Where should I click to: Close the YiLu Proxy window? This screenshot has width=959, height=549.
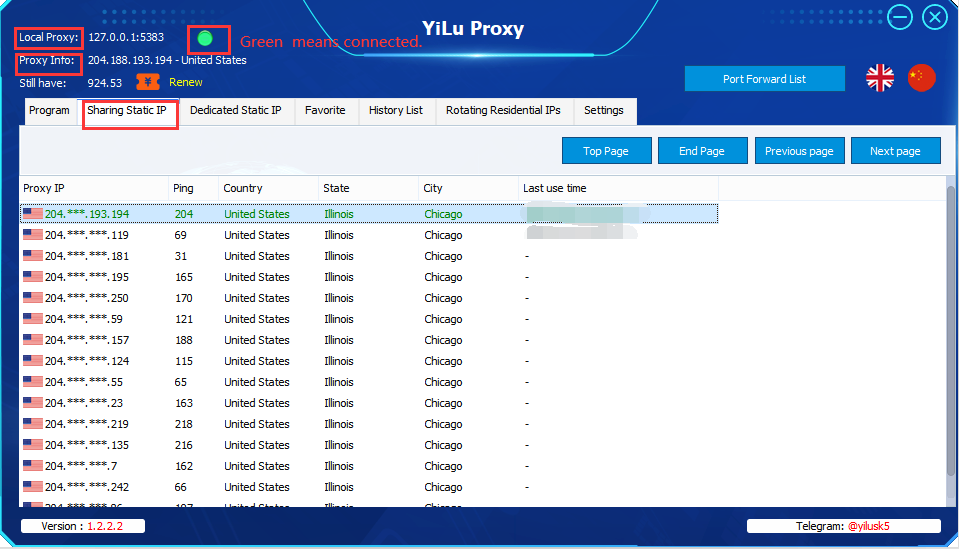935,17
